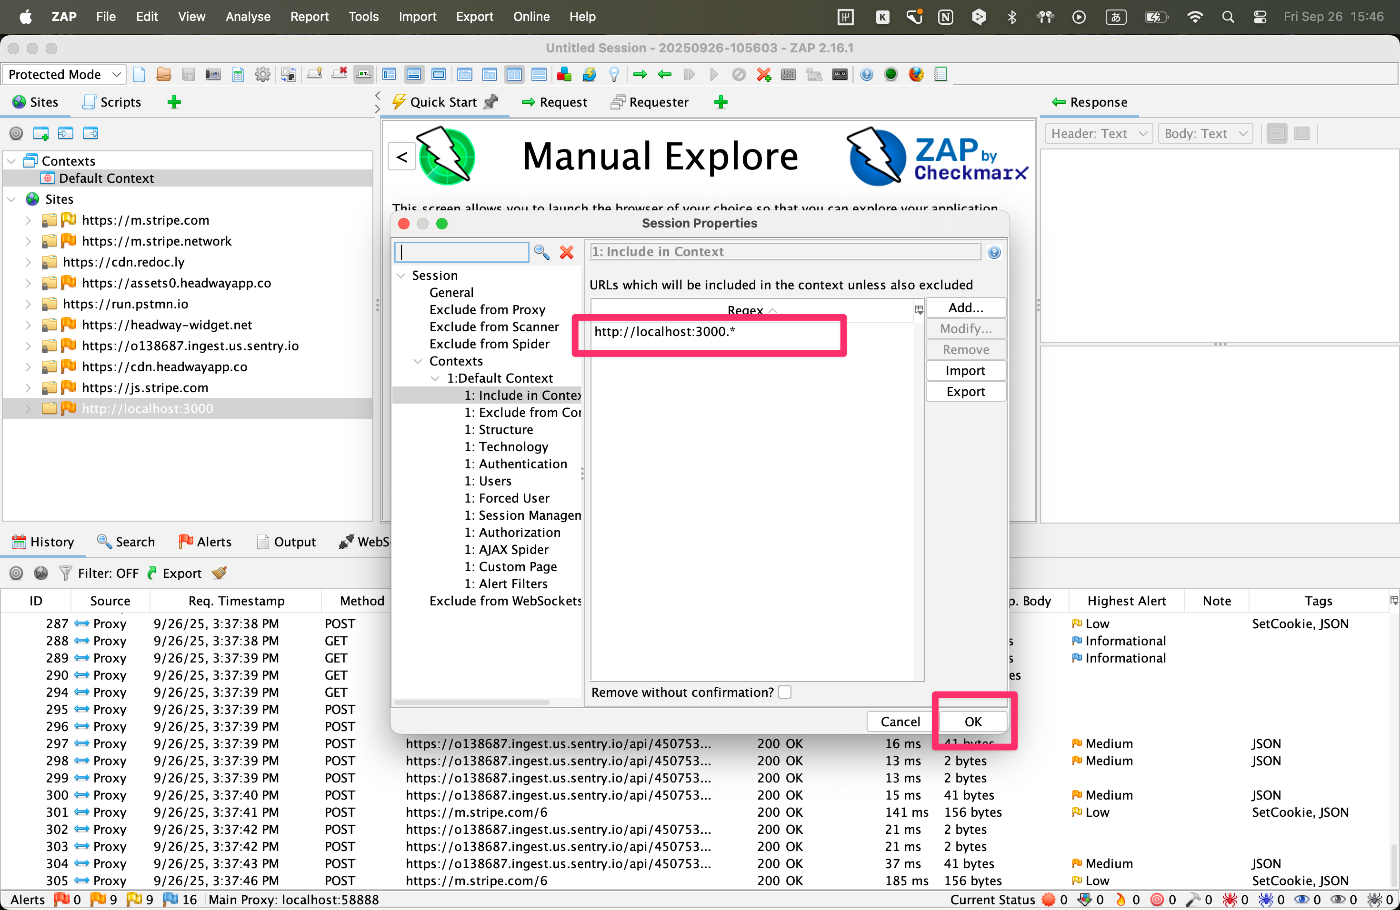Open the Protected Mode dropdown
This screenshot has height=910, width=1400.
tap(63, 74)
